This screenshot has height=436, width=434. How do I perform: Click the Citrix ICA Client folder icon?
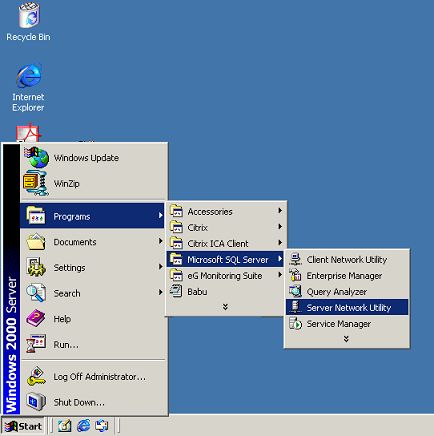176,243
